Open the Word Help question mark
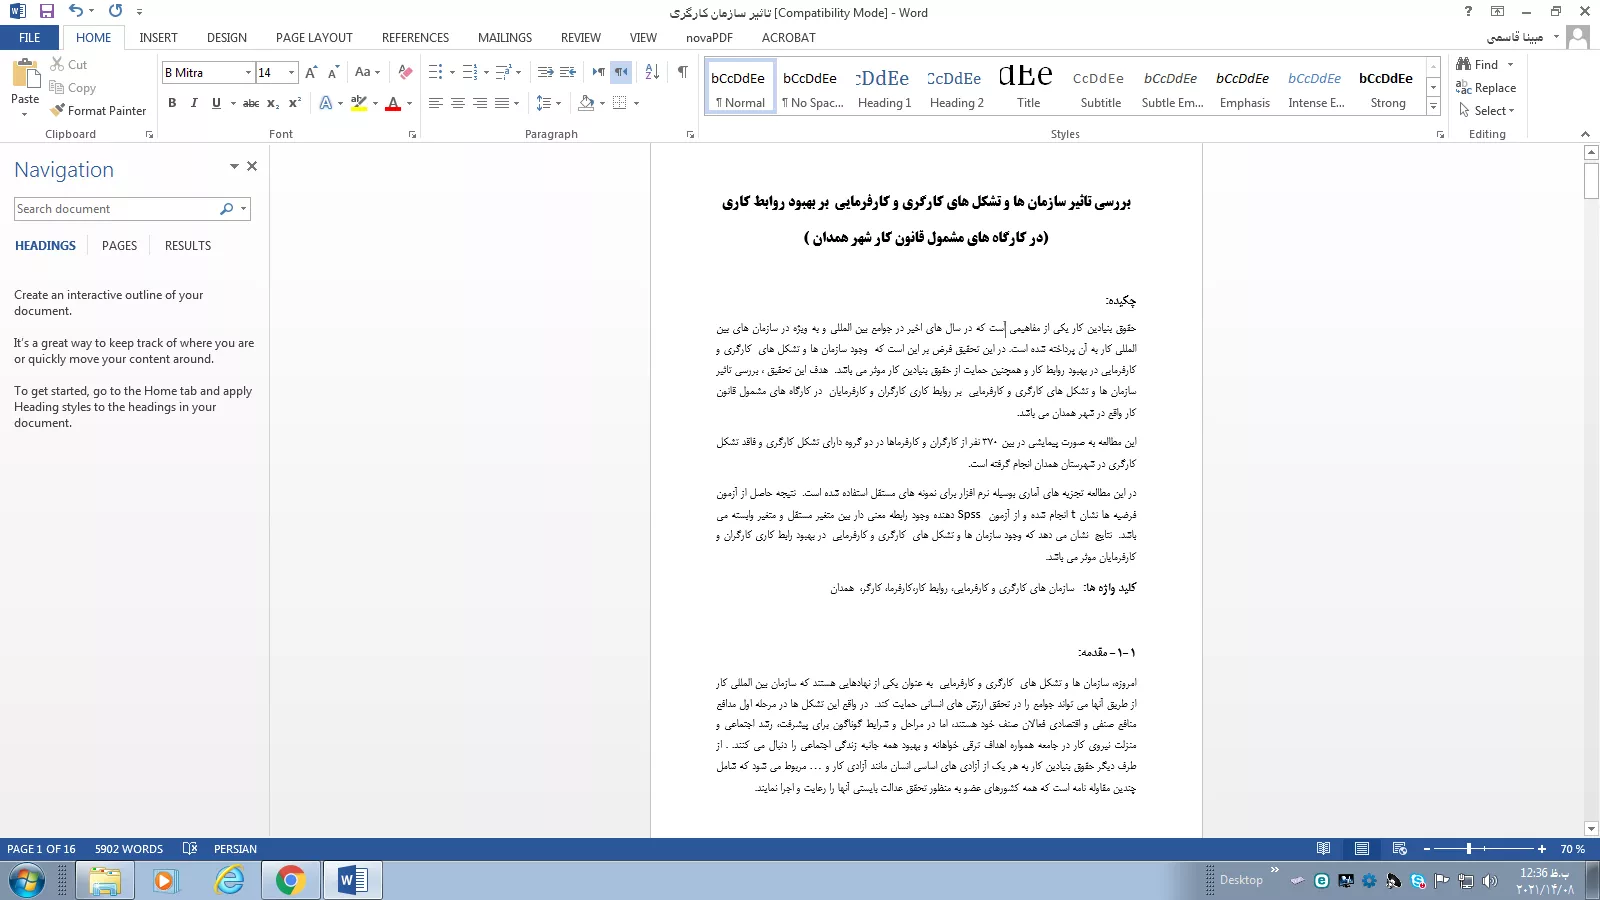 tap(1468, 11)
